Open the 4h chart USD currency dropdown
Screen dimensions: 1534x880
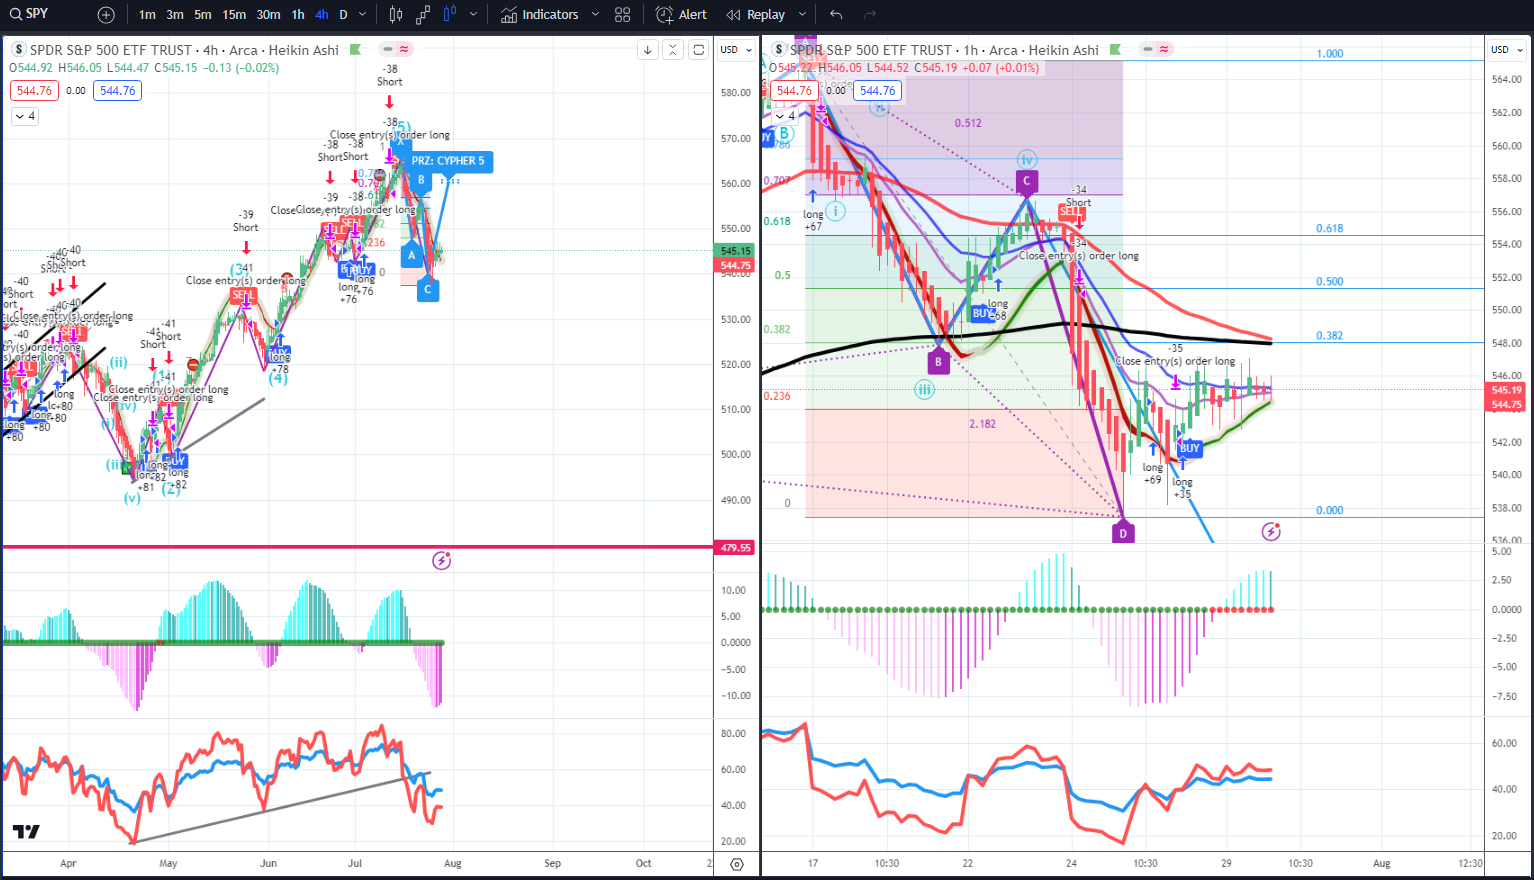coord(736,50)
